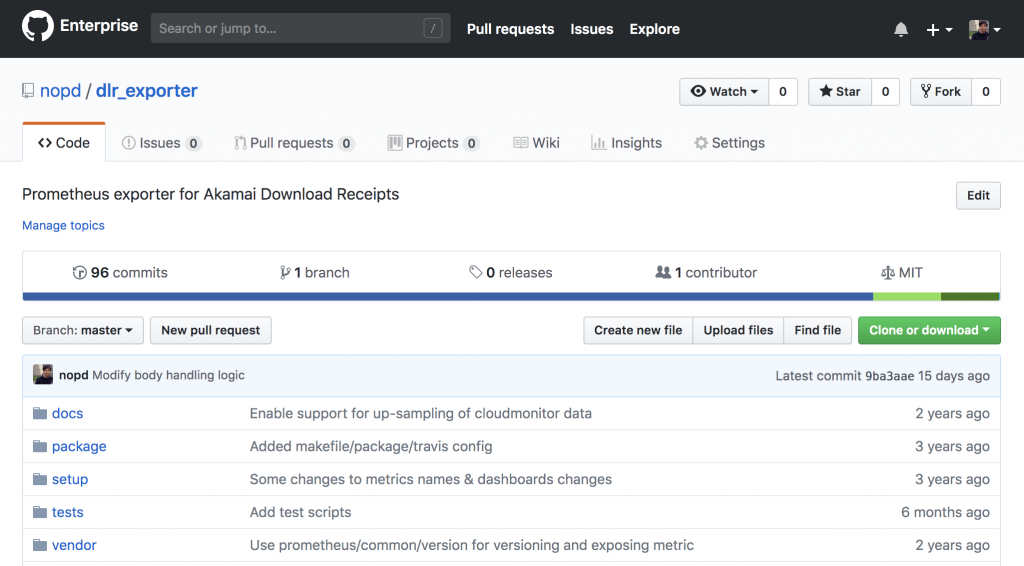Switch to the repository Issues tab
The height and width of the screenshot is (566, 1024).
click(161, 143)
